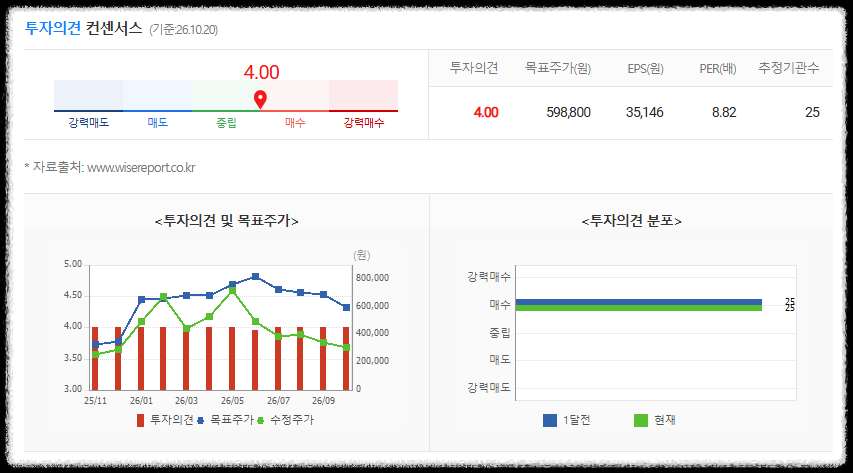Click the 투자의견 red legend swatch
853x473 pixels.
[x=140, y=420]
